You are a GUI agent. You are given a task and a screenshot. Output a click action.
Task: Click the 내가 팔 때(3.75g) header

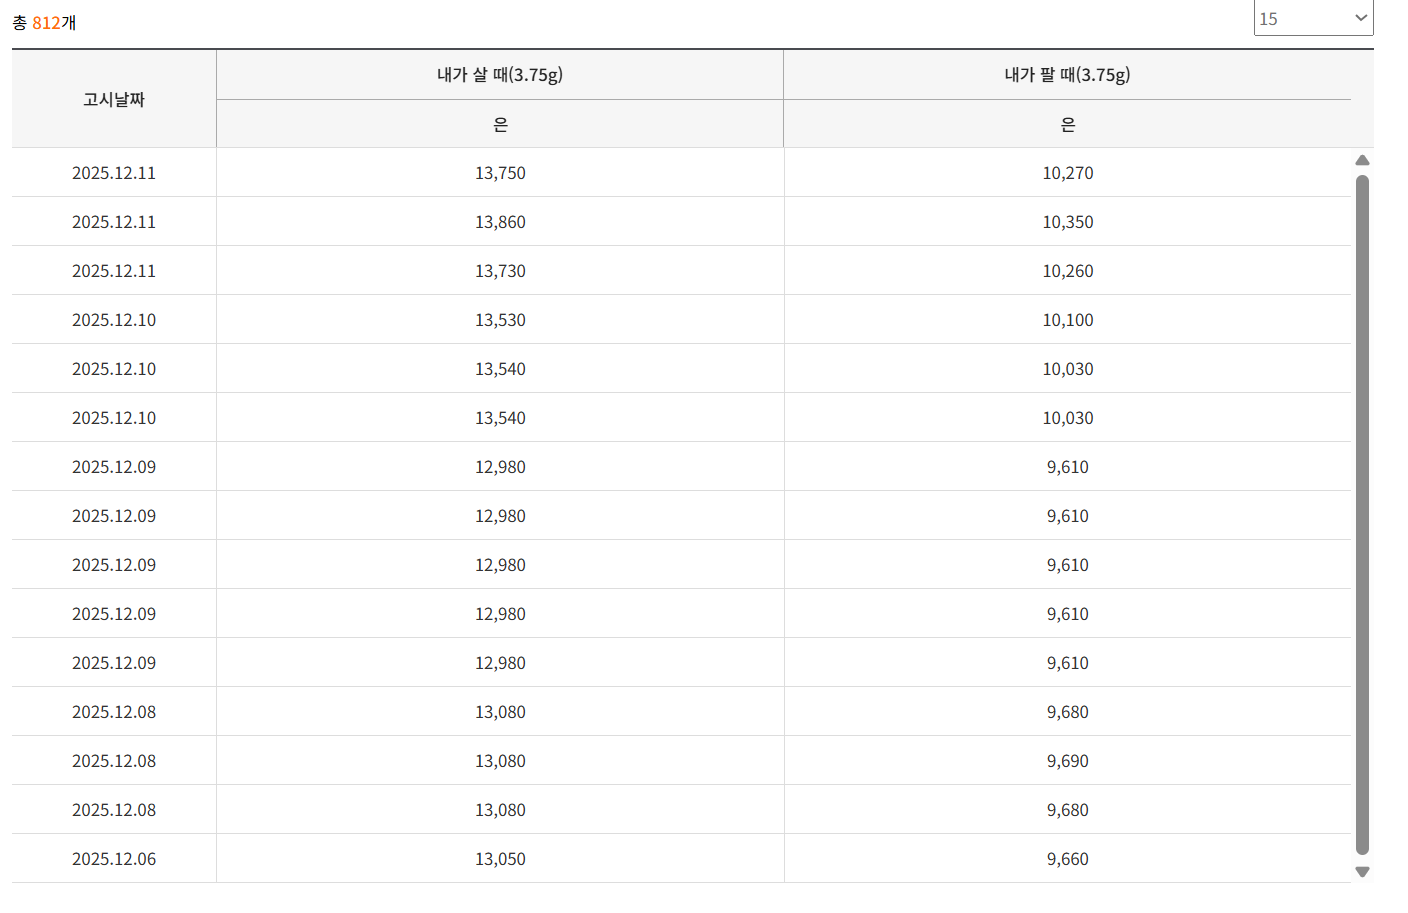point(1067,75)
